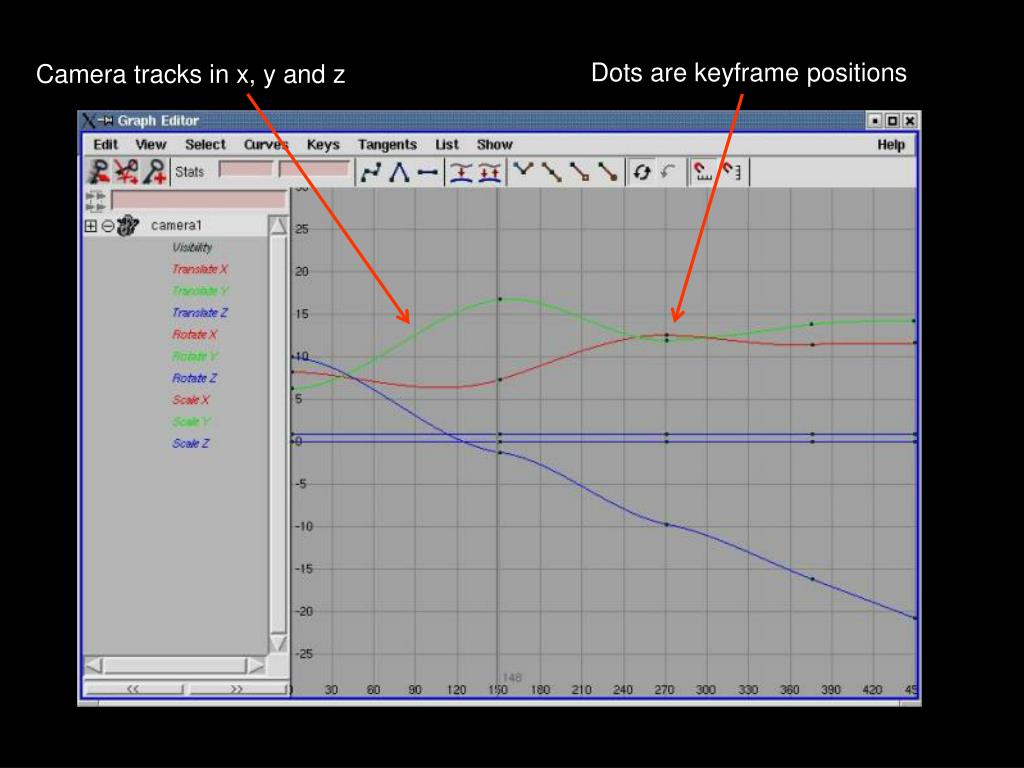Toggle time snap magnet icon
The height and width of the screenshot is (768, 1024).
point(702,172)
